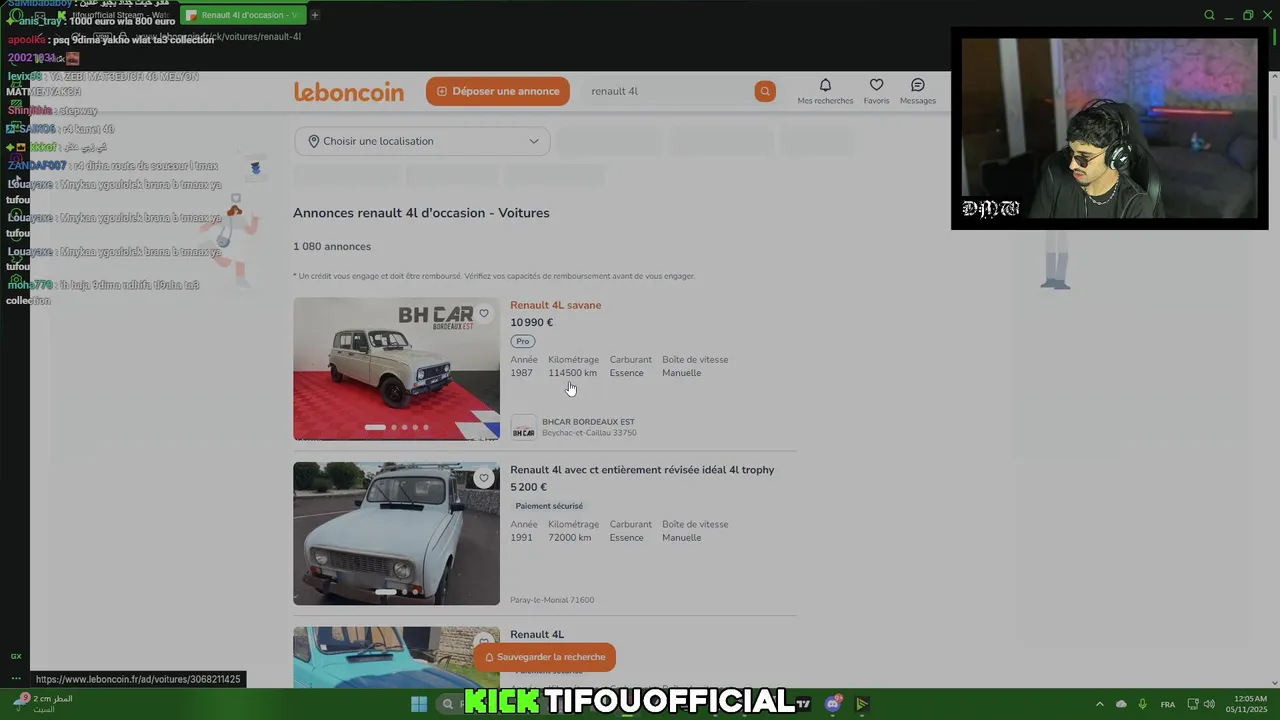Click the image carousel dots on savane photo
This screenshot has height=720, width=1280.
397,427
